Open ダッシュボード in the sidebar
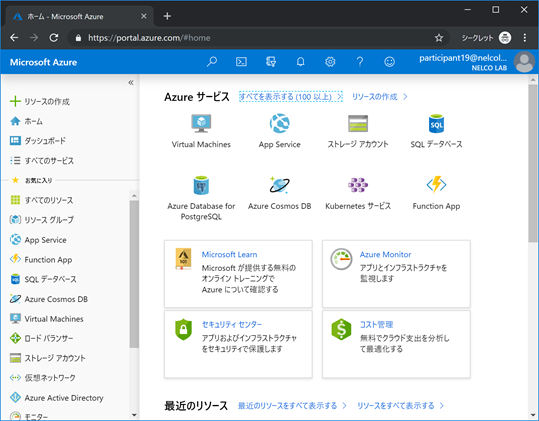 click(38, 141)
